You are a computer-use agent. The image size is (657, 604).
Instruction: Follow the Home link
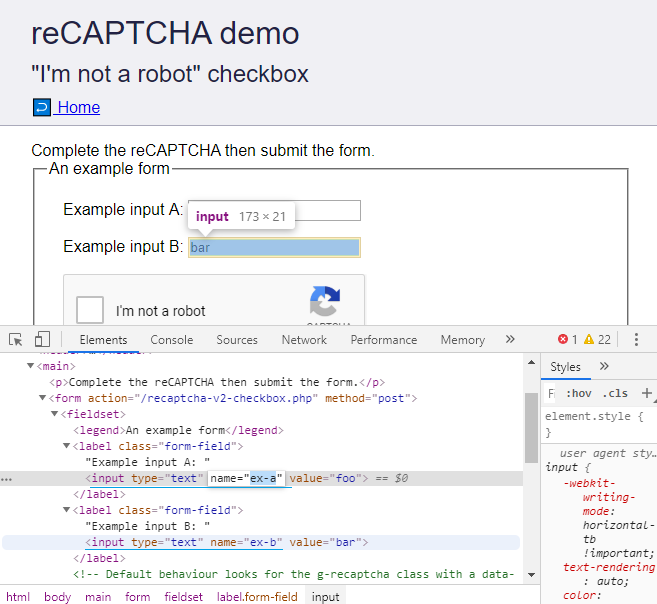click(78, 108)
